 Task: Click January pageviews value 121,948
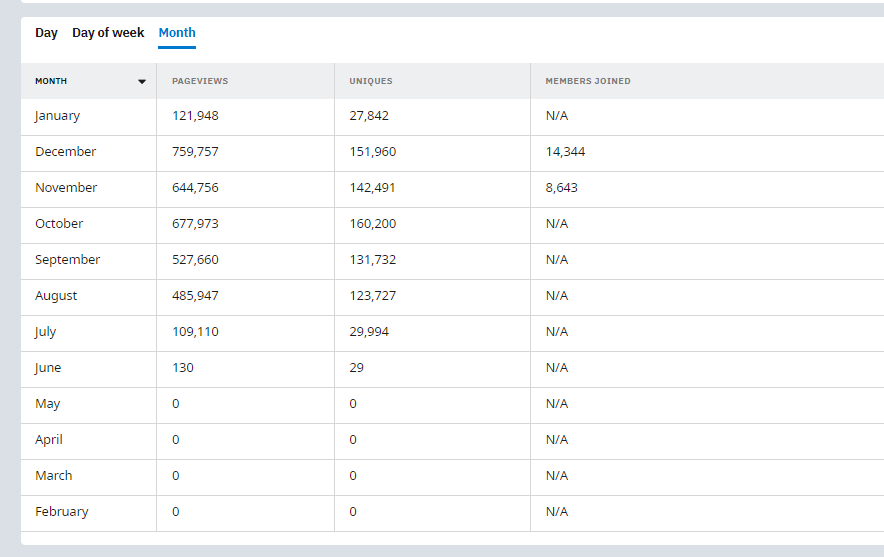click(x=195, y=116)
